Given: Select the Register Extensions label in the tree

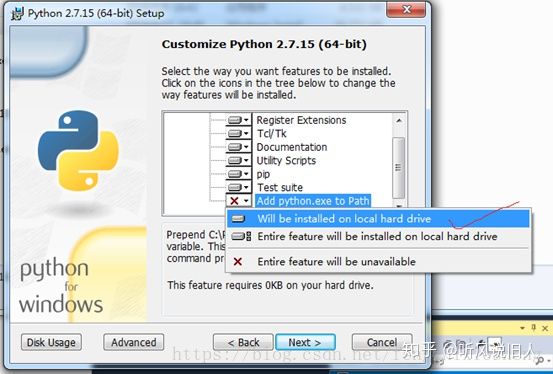Looking at the screenshot, I should point(301,120).
